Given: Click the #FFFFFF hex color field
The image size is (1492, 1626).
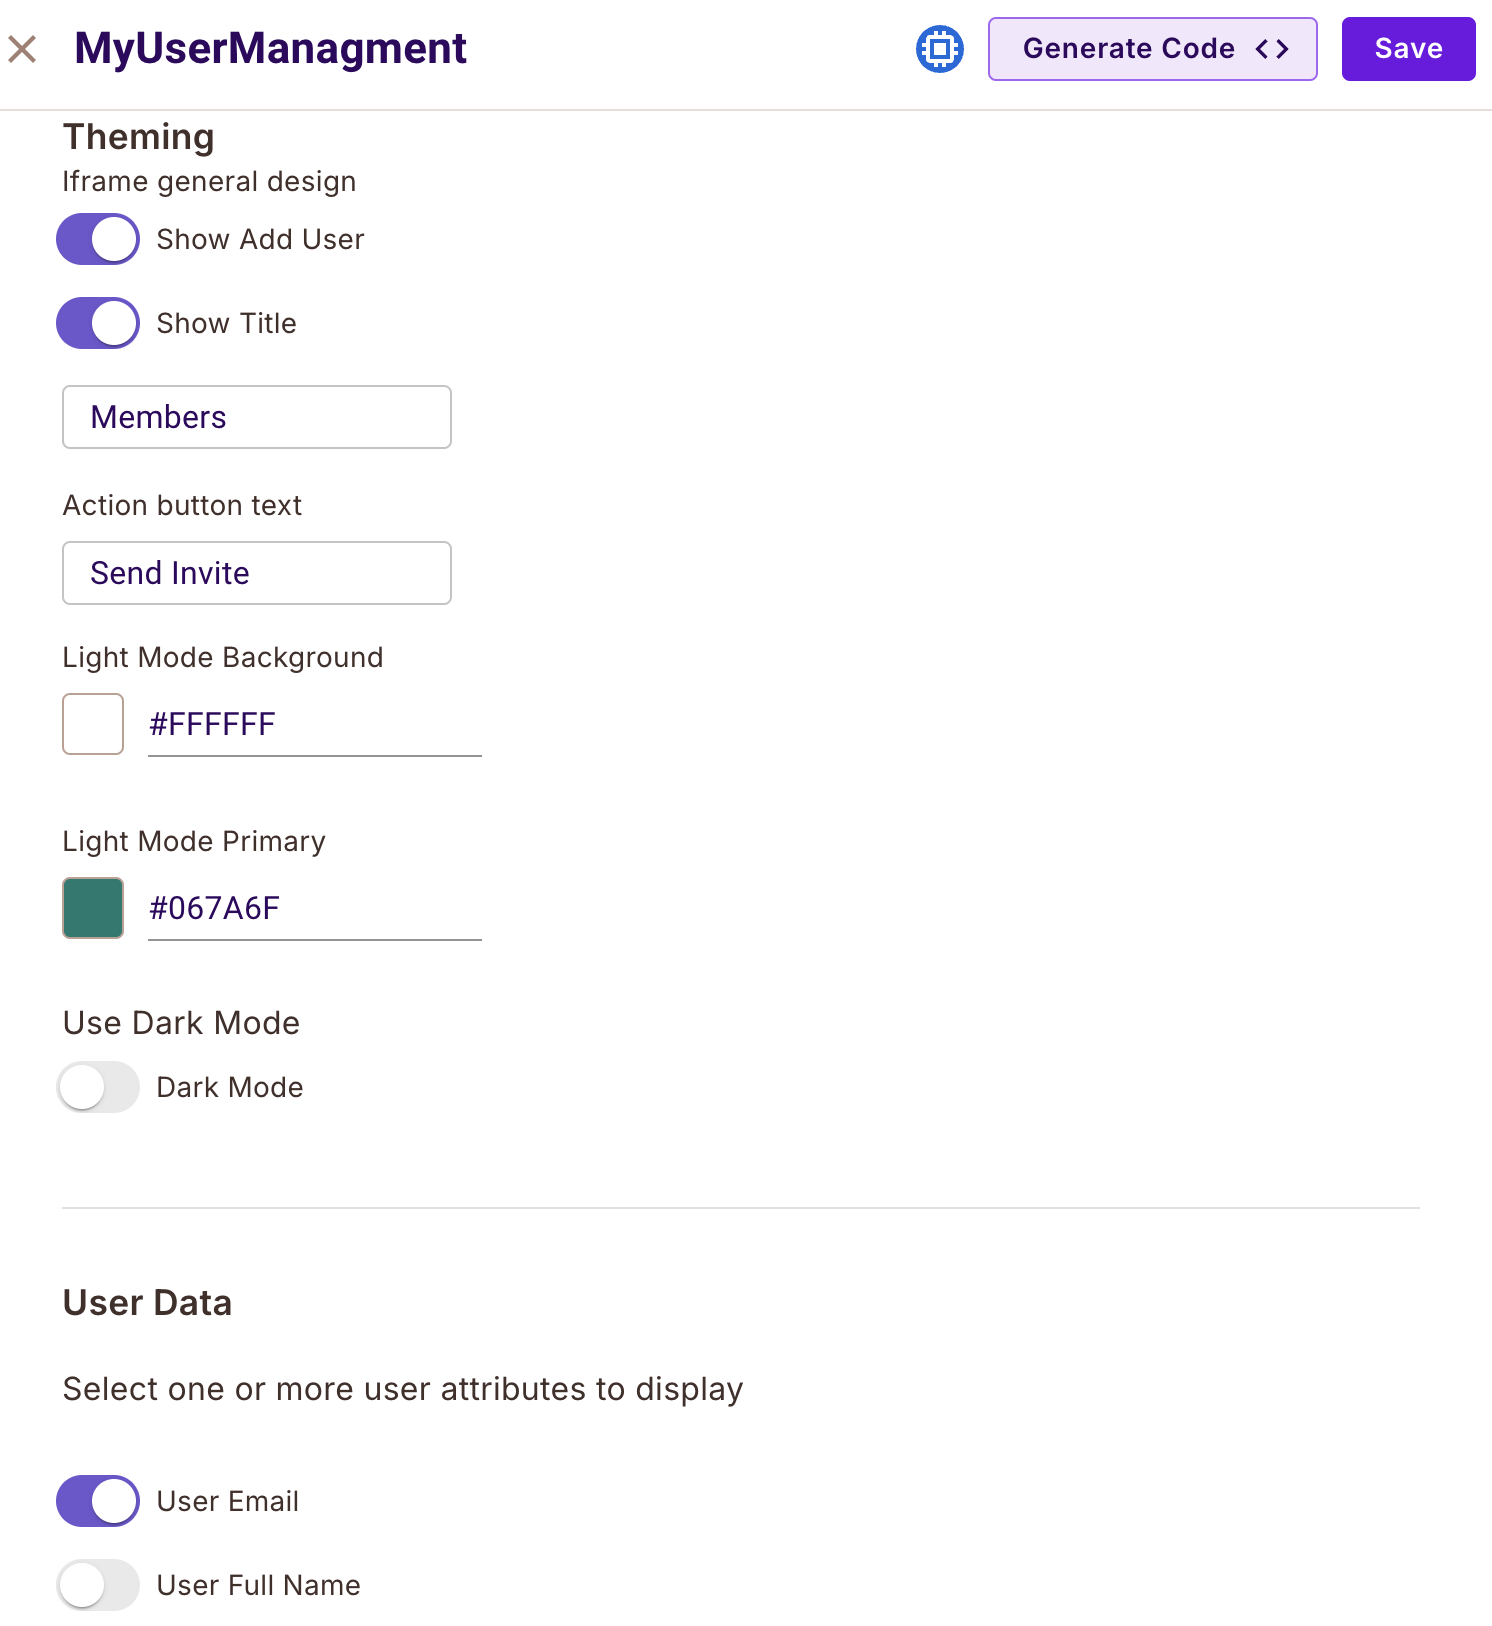Looking at the screenshot, I should 314,724.
